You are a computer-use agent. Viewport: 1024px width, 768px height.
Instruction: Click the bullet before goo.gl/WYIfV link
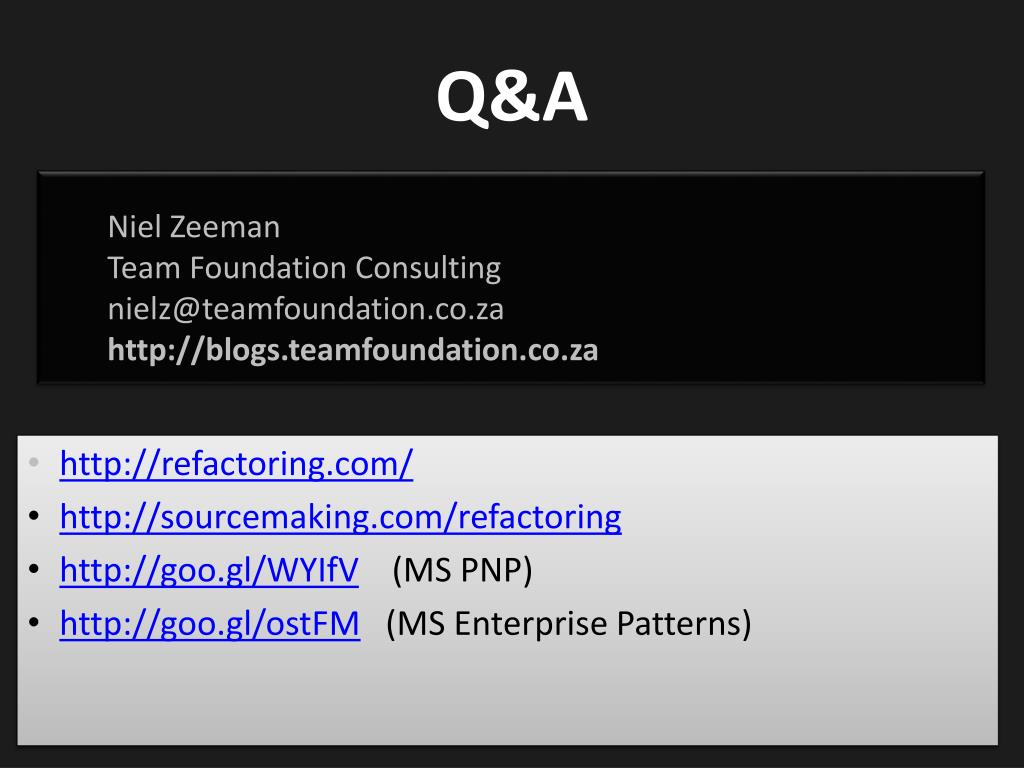[x=35, y=569]
